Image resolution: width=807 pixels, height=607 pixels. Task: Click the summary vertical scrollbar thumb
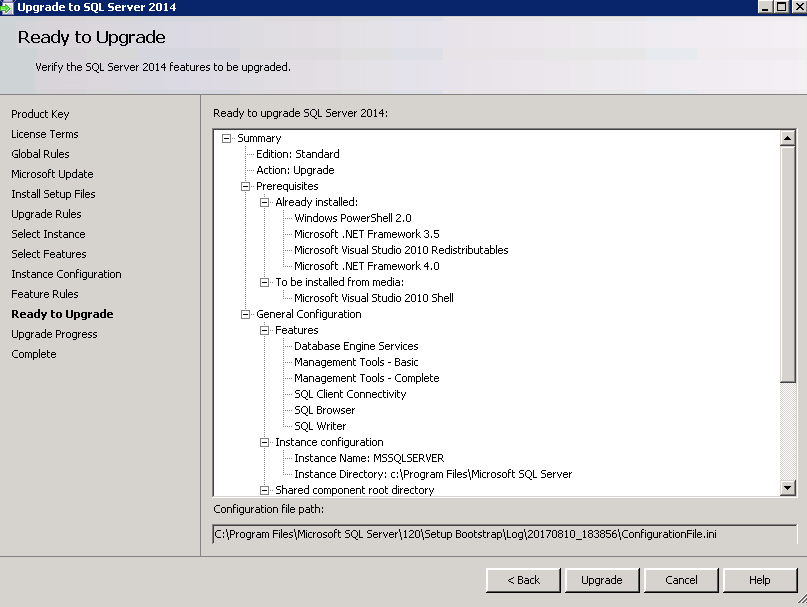point(787,264)
